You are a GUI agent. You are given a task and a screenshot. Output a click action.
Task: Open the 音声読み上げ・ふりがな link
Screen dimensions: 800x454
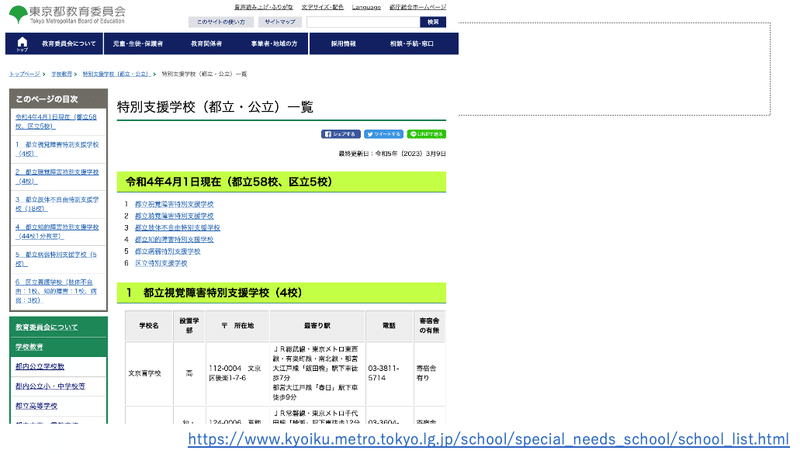[x=263, y=7]
